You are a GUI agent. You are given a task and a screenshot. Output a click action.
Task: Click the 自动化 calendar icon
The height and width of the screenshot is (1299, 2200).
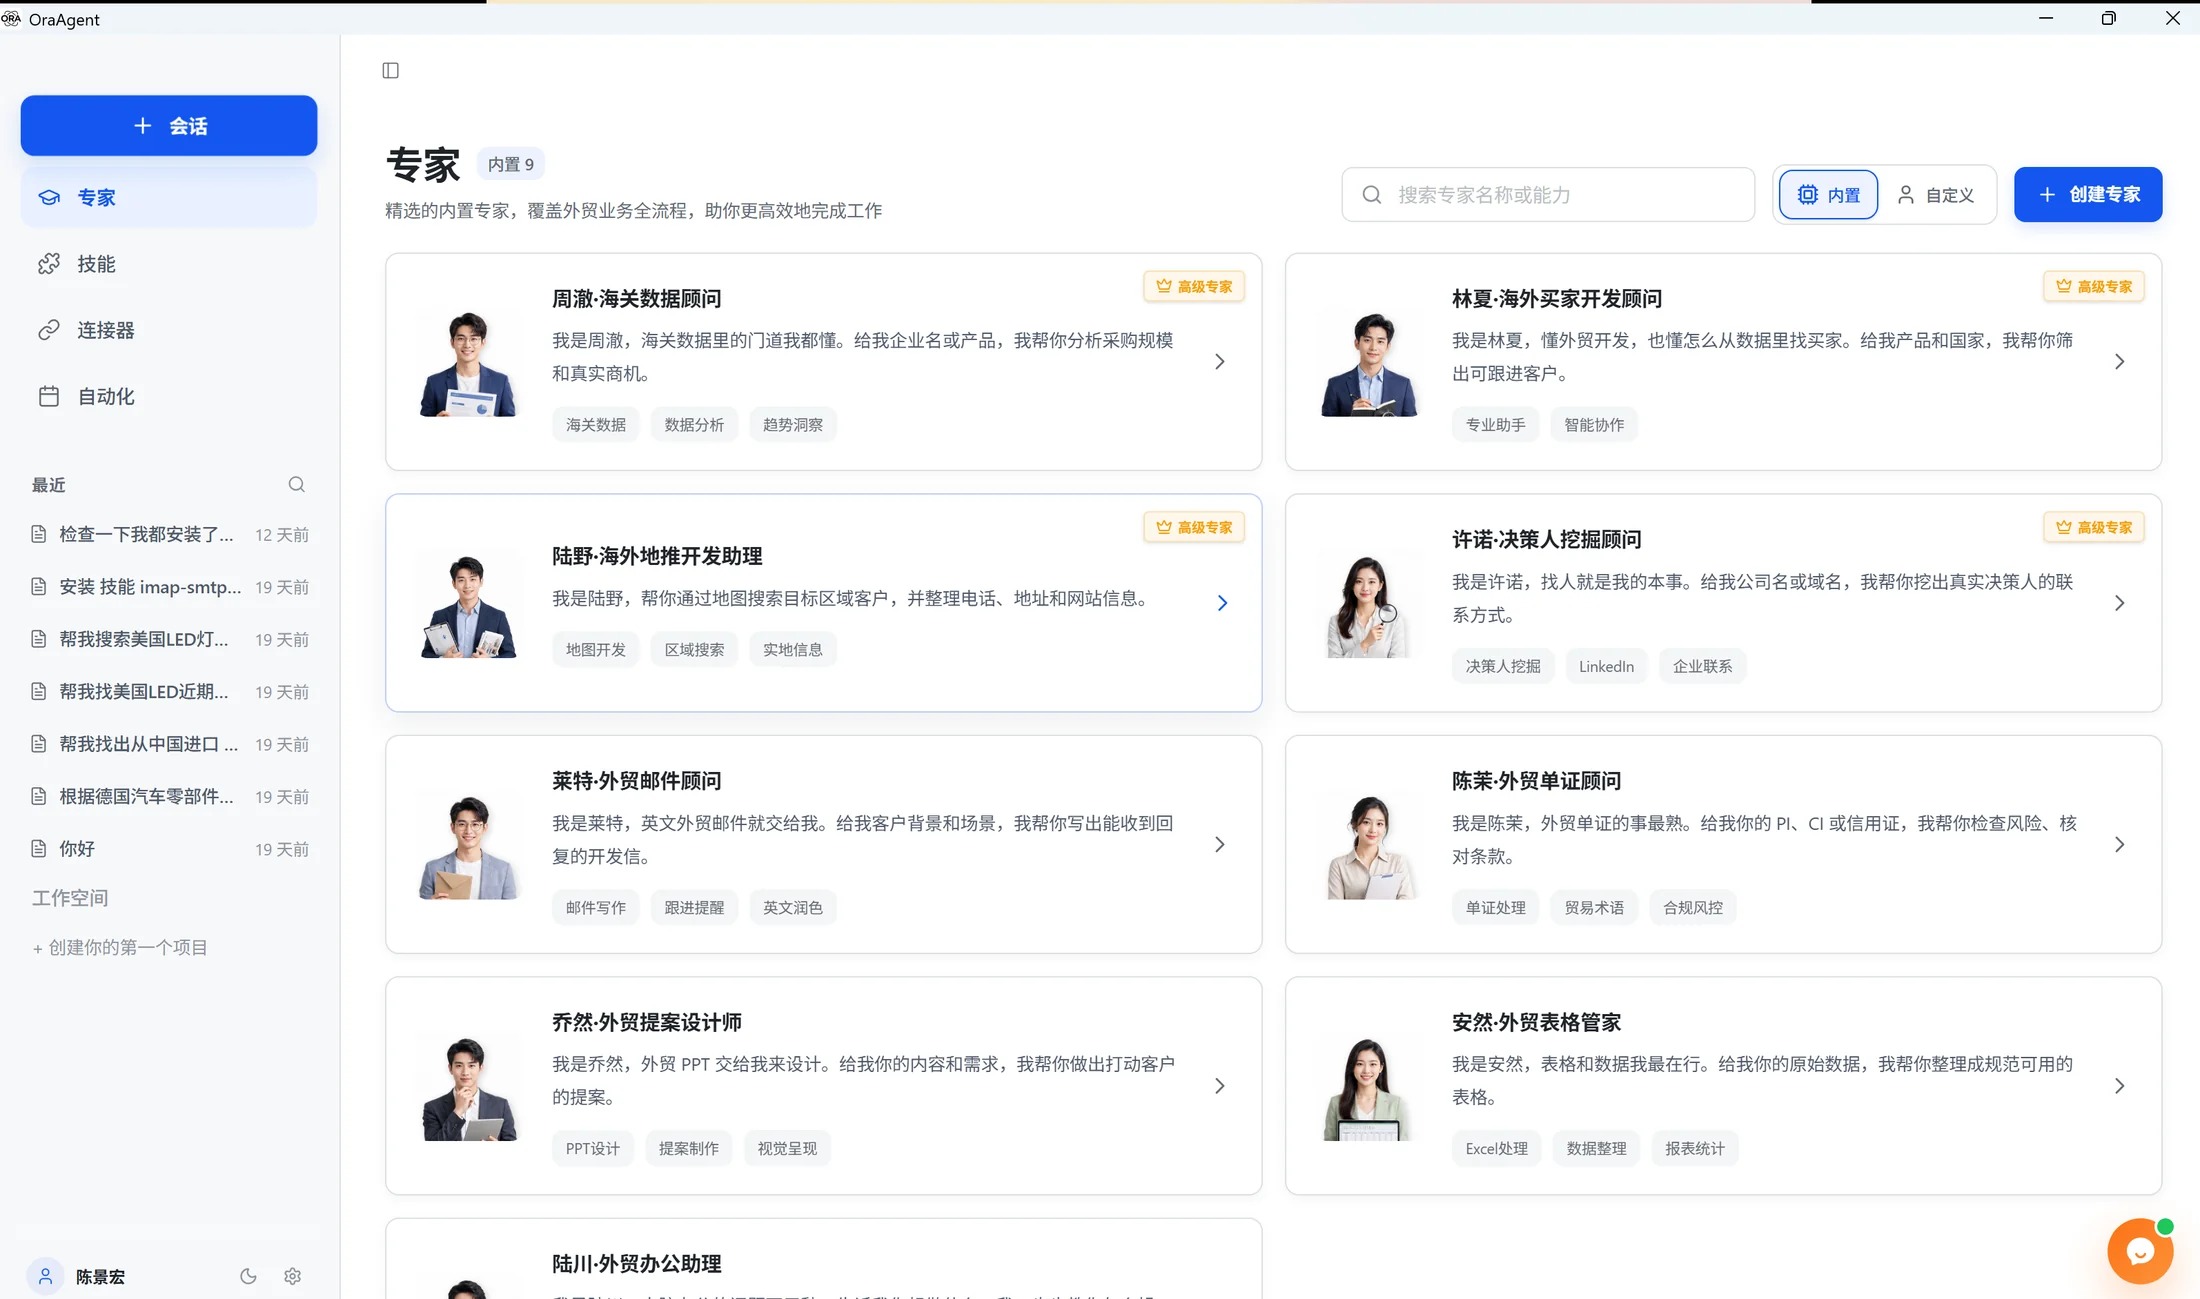(x=49, y=397)
